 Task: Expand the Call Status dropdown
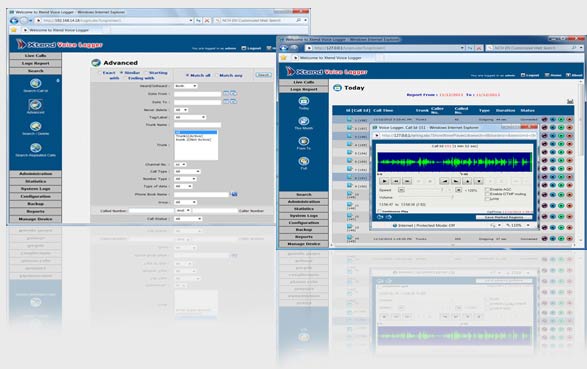click(x=188, y=219)
